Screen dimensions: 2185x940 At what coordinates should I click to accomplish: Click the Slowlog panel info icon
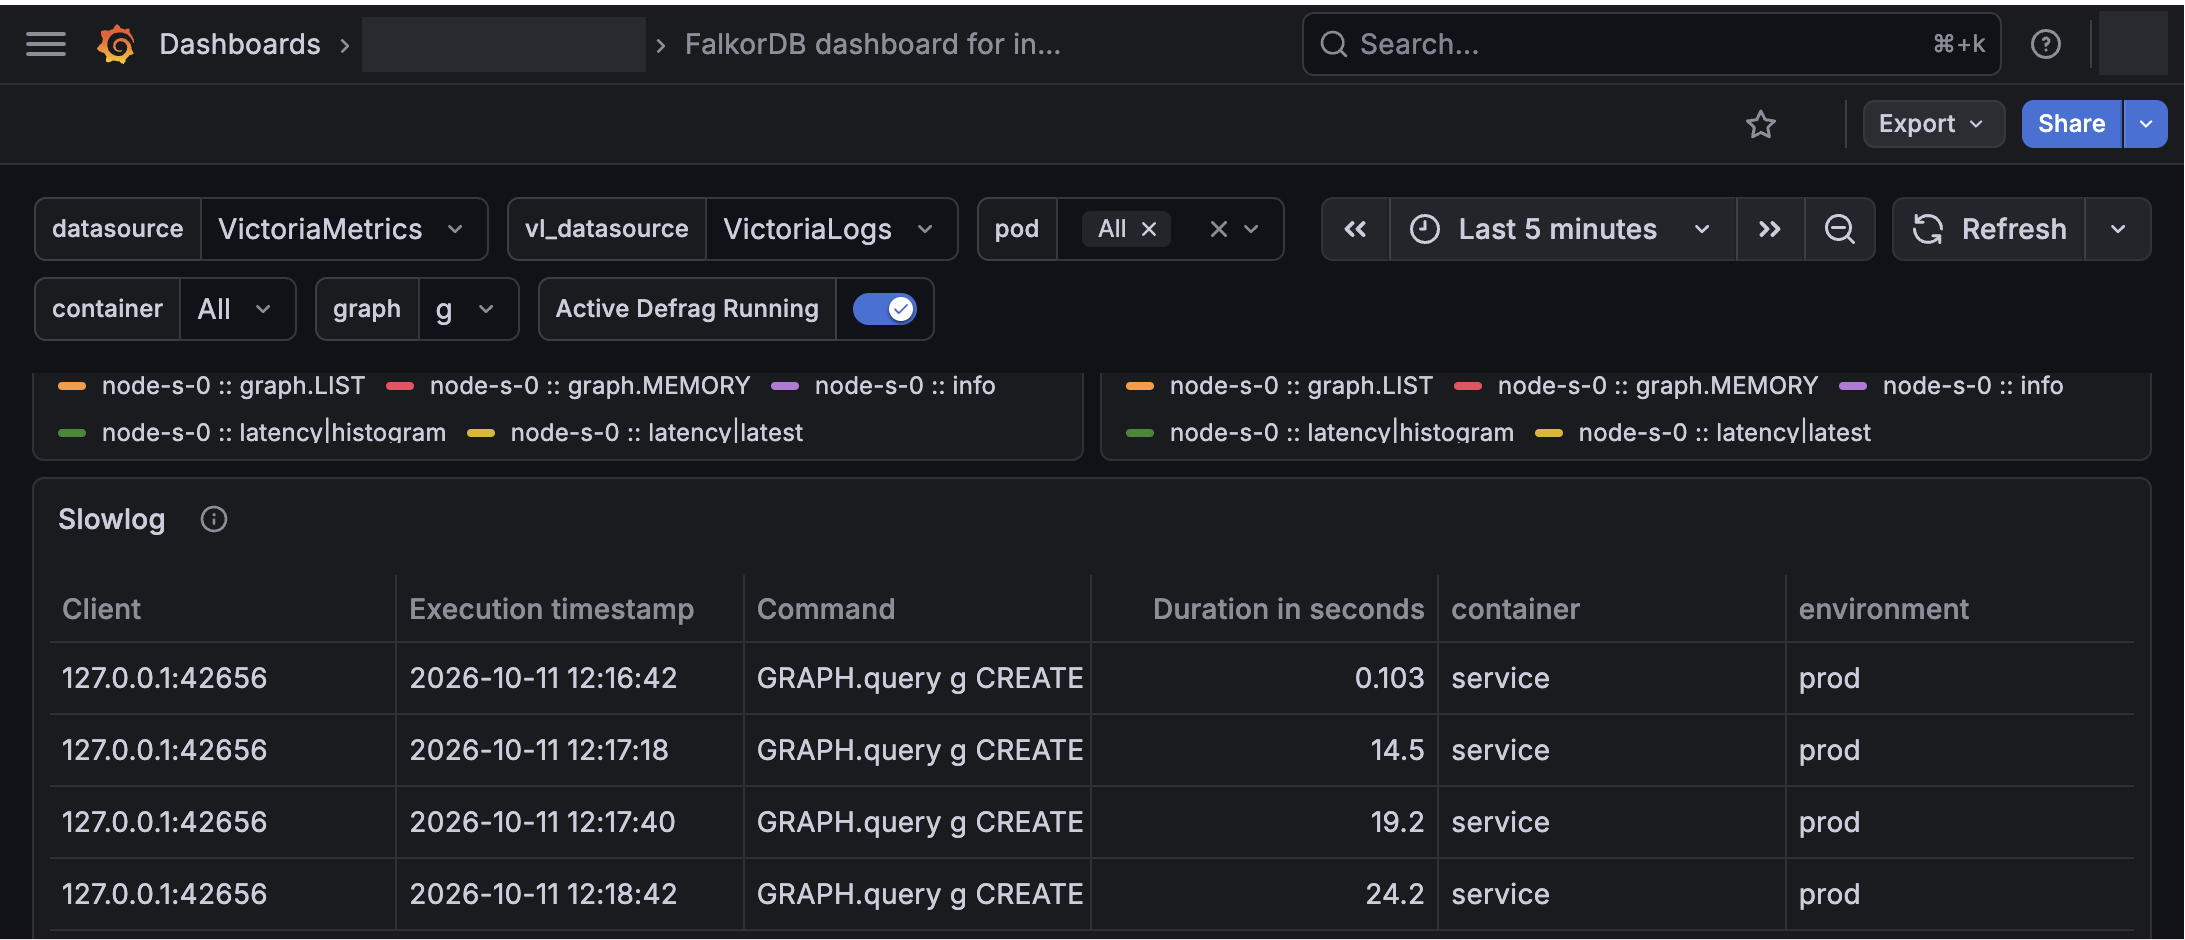[214, 519]
